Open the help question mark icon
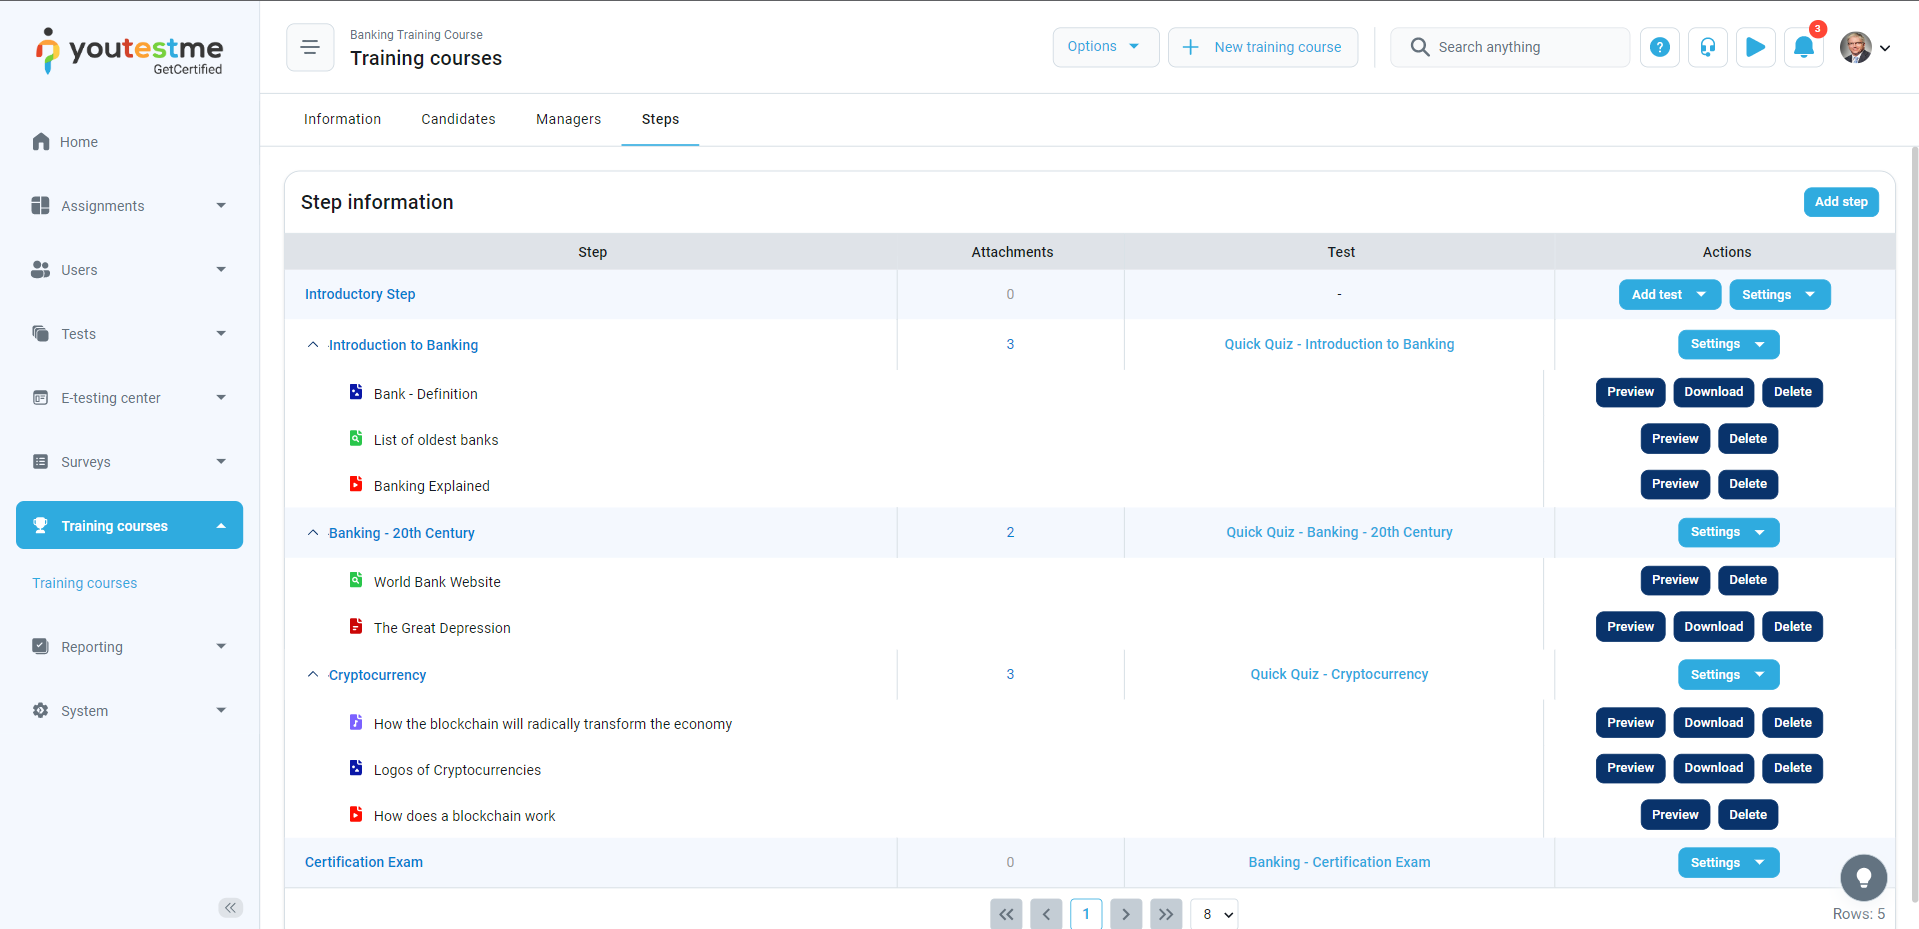 click(x=1659, y=47)
